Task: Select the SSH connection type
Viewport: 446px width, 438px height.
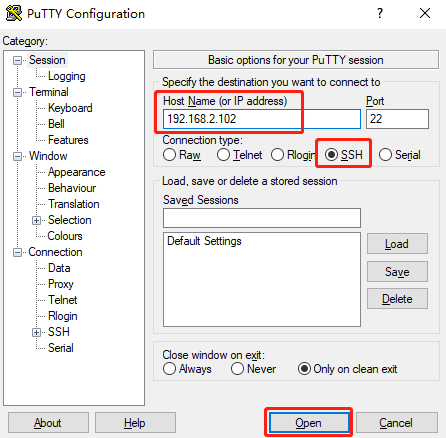Action: [x=331, y=155]
